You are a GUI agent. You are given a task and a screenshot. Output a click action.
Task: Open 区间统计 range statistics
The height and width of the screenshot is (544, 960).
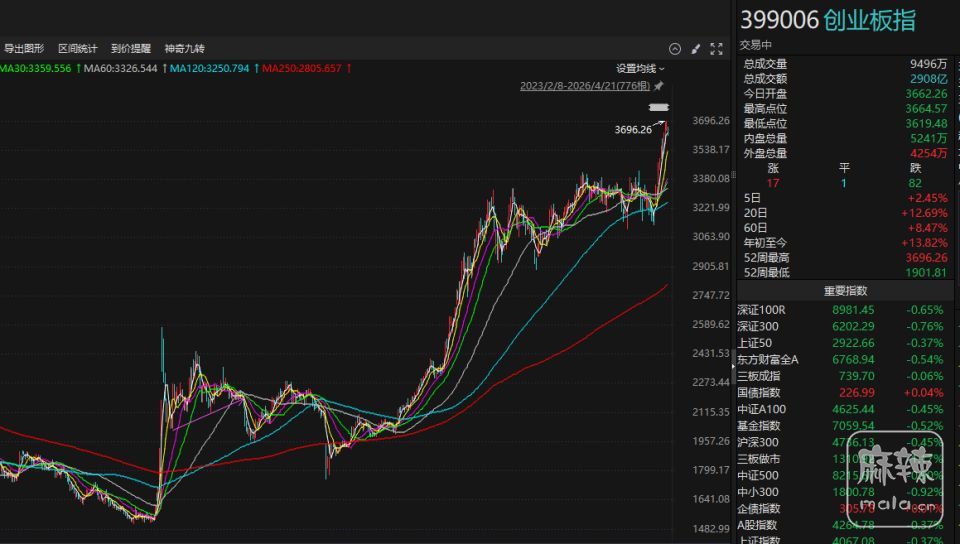78,48
